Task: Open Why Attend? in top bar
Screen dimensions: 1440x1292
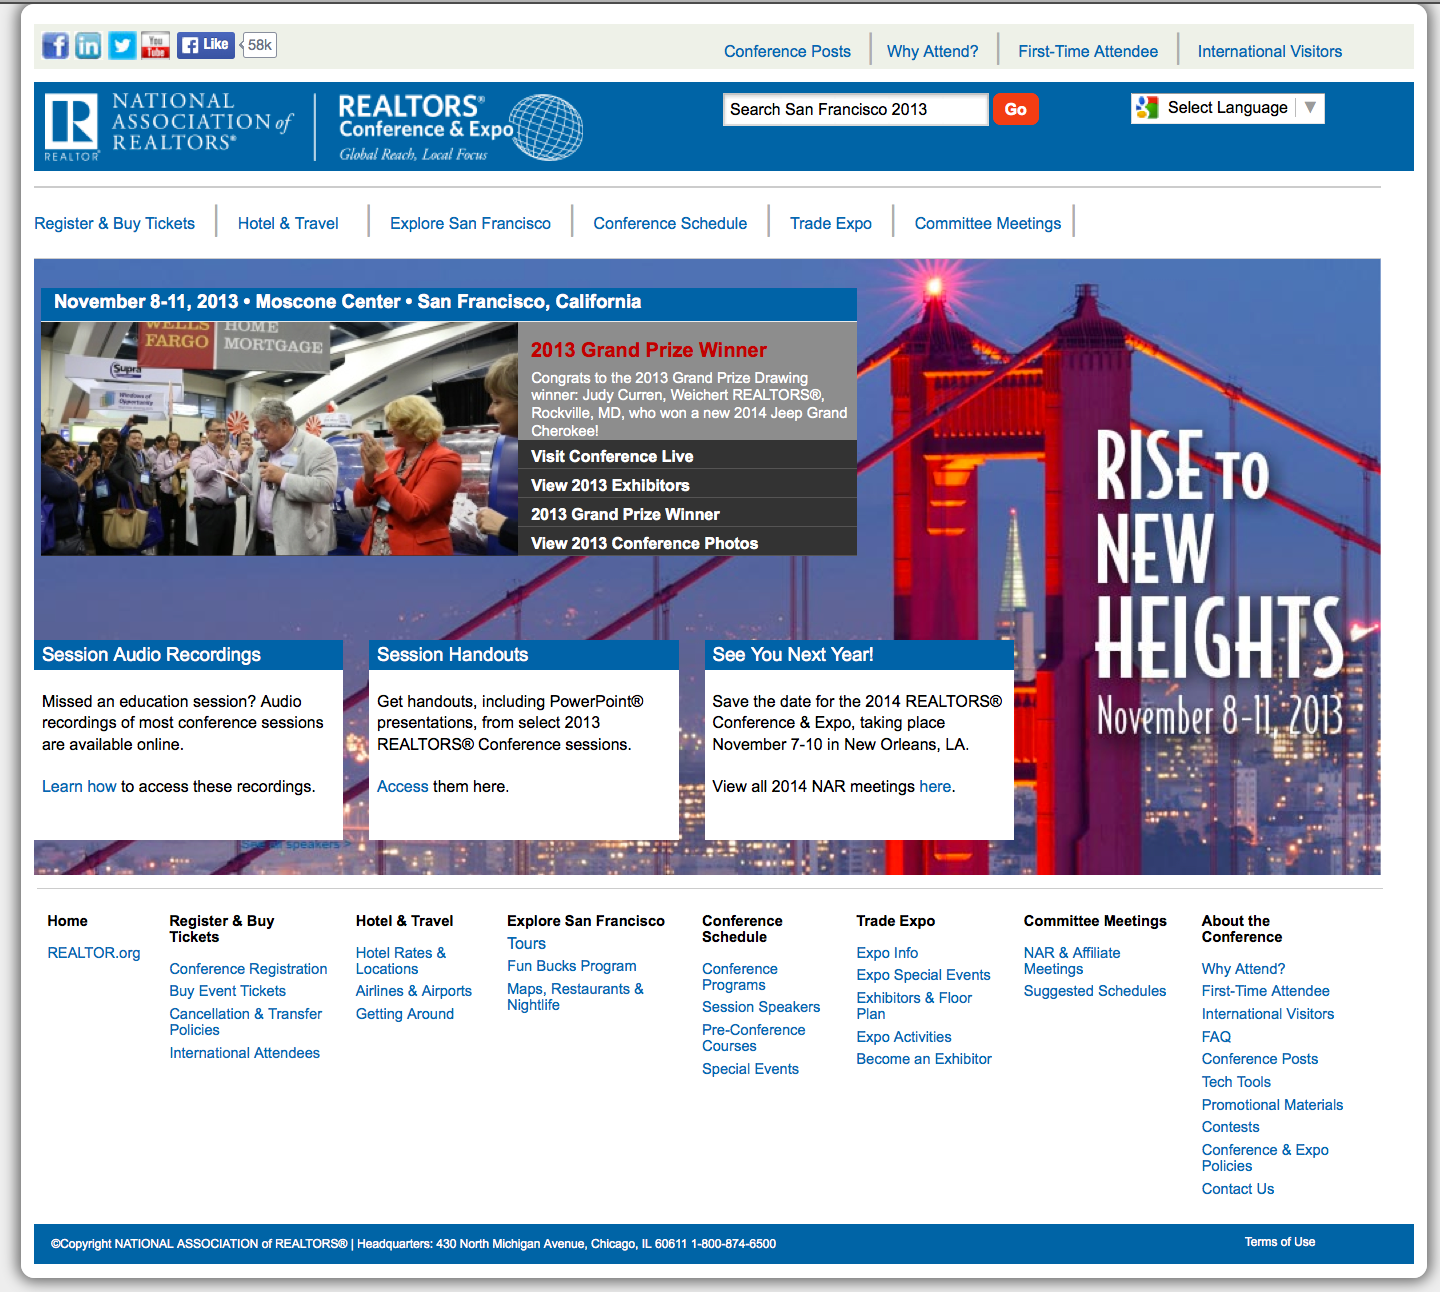Action: coord(932,51)
